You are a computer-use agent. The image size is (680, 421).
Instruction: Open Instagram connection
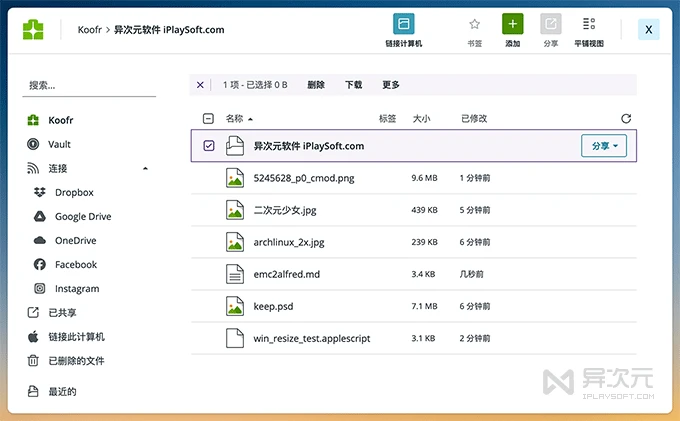[77, 288]
